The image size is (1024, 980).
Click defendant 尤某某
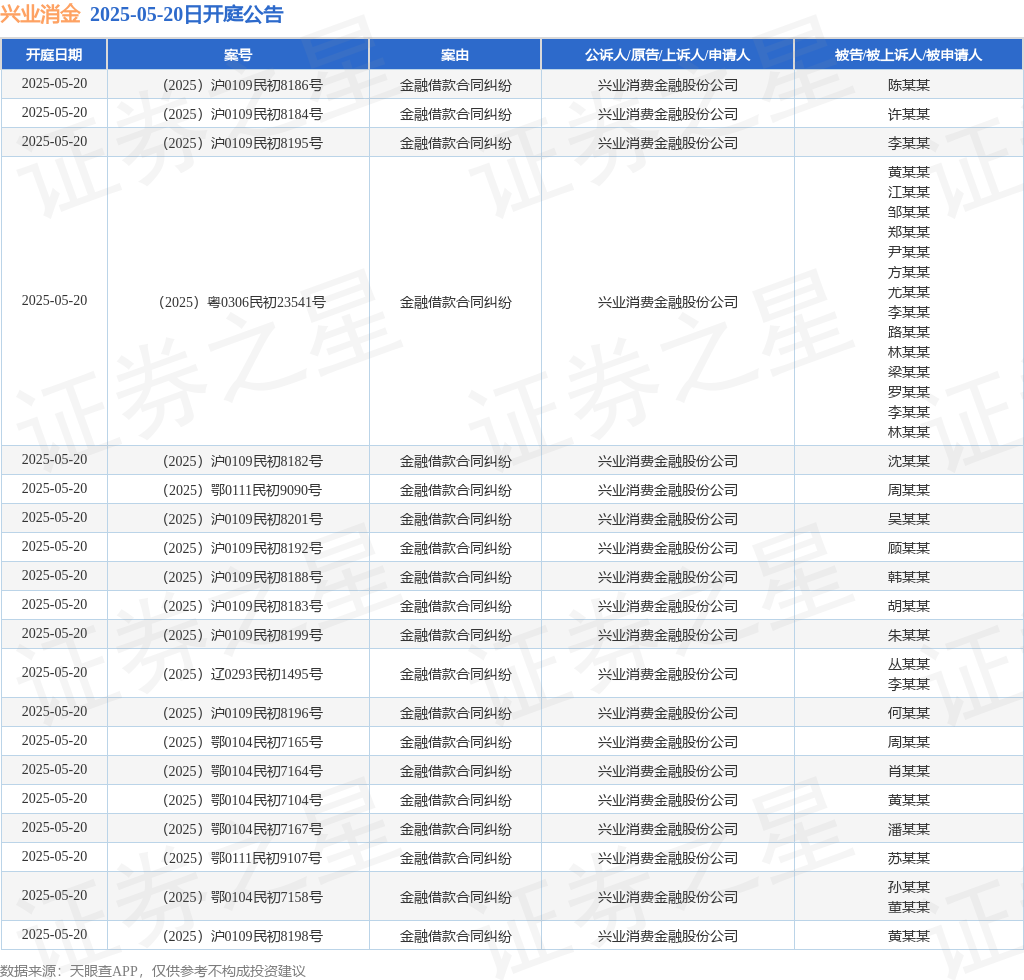[x=908, y=292]
